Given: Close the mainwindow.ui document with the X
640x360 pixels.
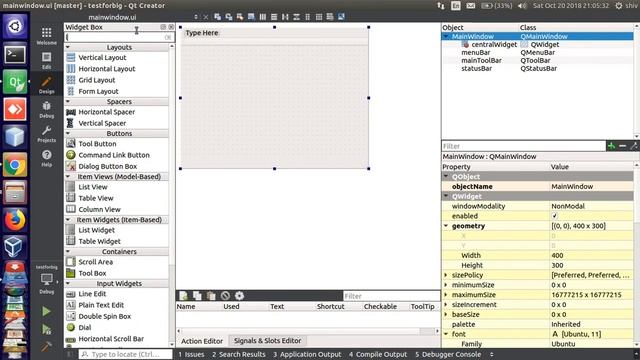Looking at the screenshot, I should (x=206, y=17).
